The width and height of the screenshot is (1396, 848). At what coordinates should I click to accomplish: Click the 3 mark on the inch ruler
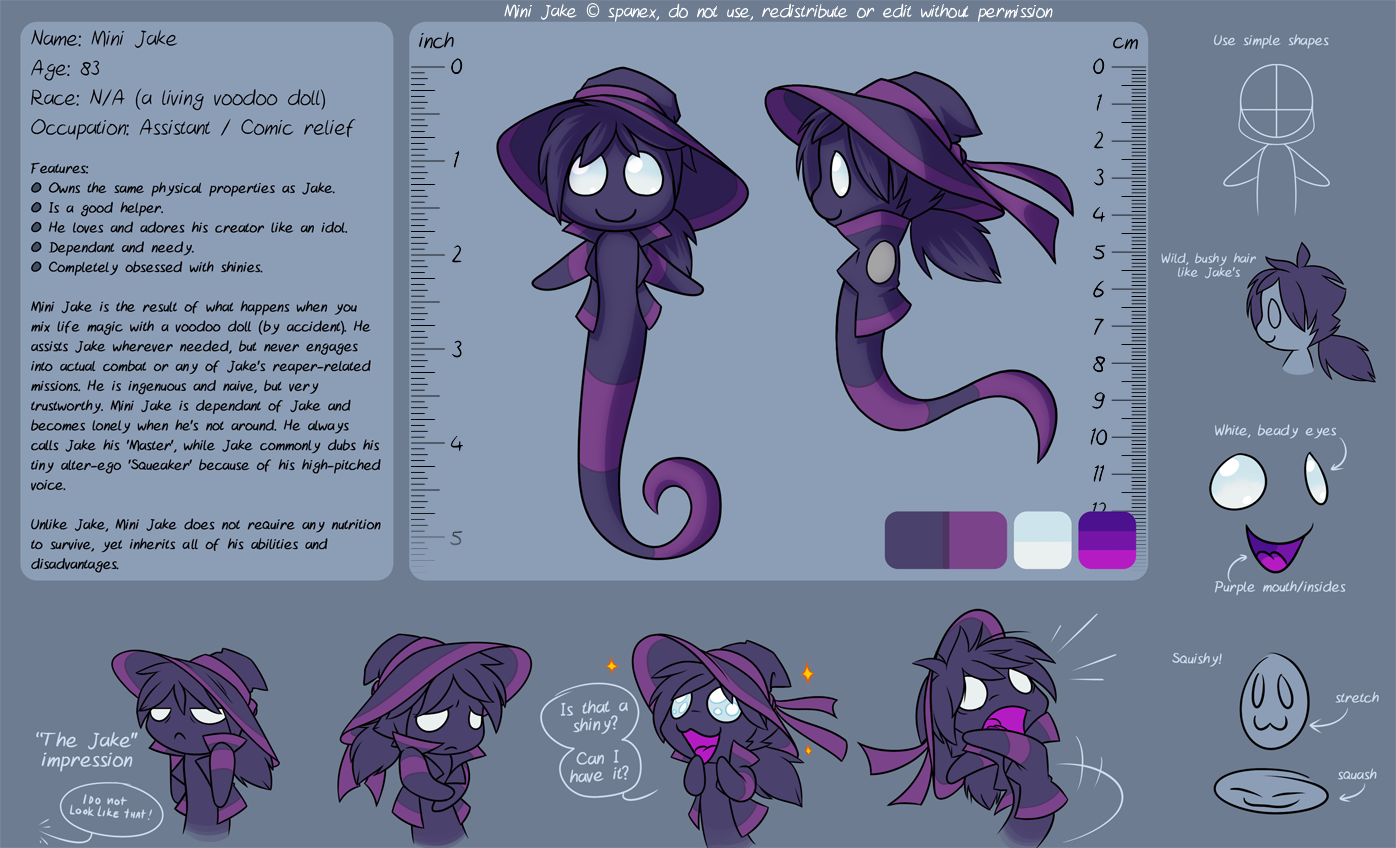pyautogui.click(x=455, y=350)
